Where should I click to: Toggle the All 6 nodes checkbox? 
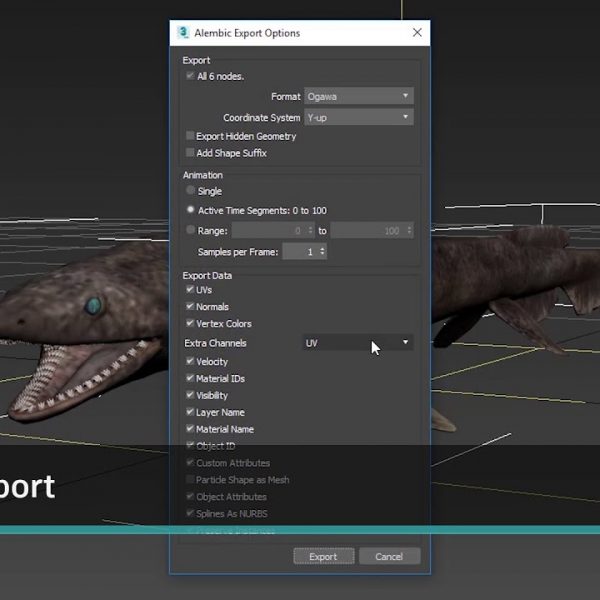point(190,76)
